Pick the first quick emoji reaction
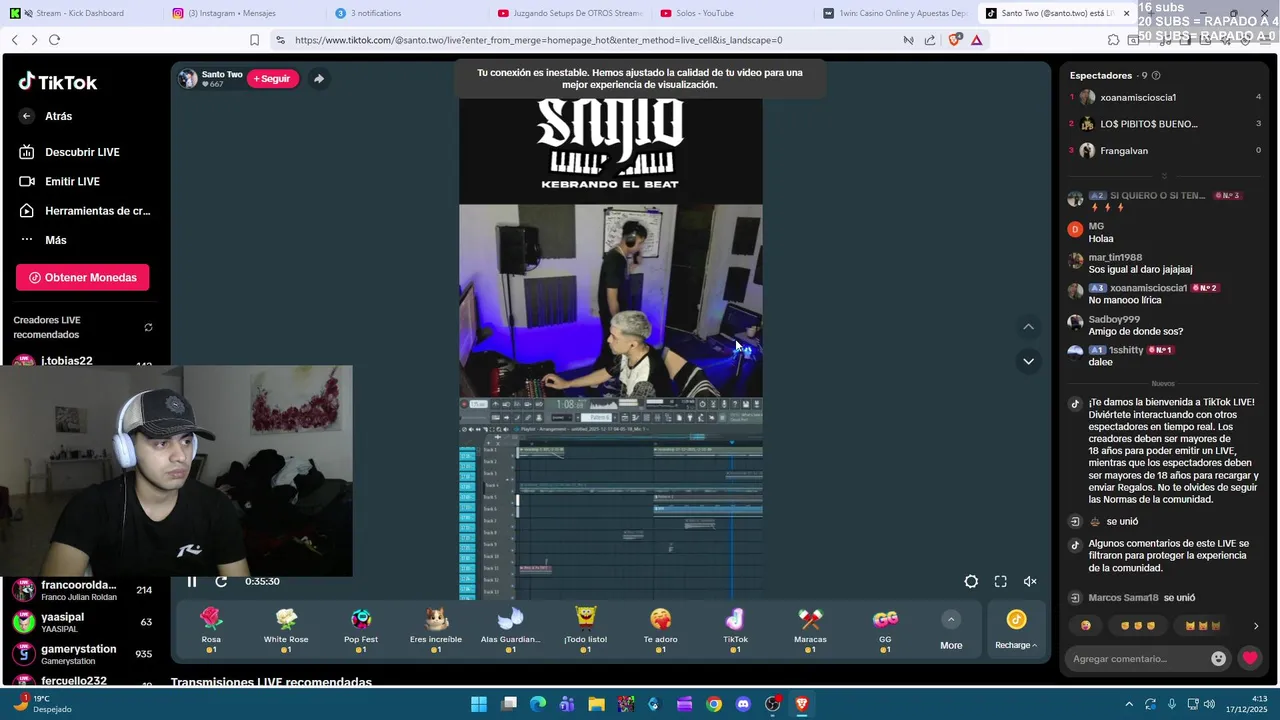The height and width of the screenshot is (720, 1280). pos(1086,626)
